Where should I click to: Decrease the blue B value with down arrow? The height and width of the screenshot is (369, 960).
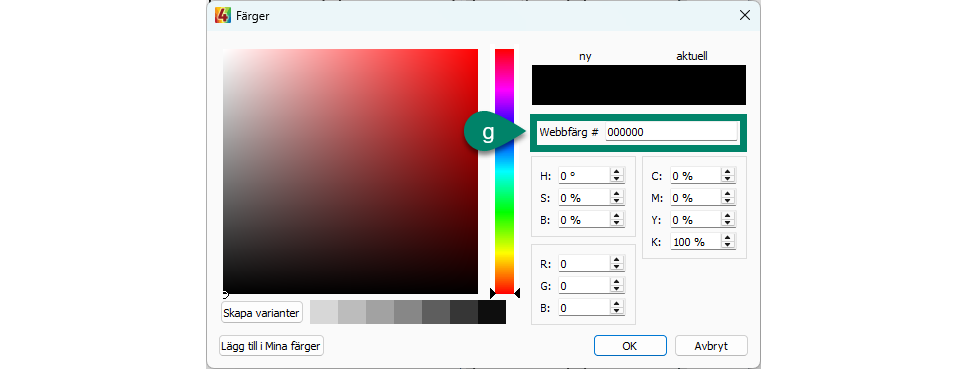pos(617,311)
